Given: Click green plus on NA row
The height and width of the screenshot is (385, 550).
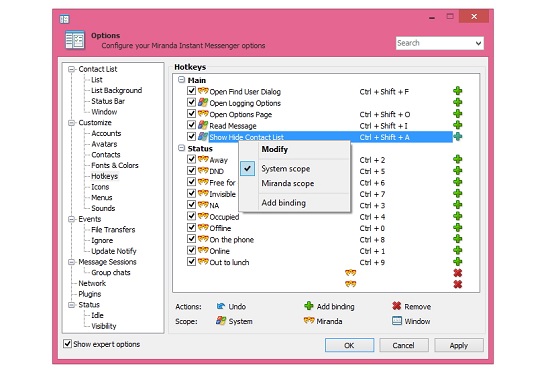Looking at the screenshot, I should click(457, 205).
